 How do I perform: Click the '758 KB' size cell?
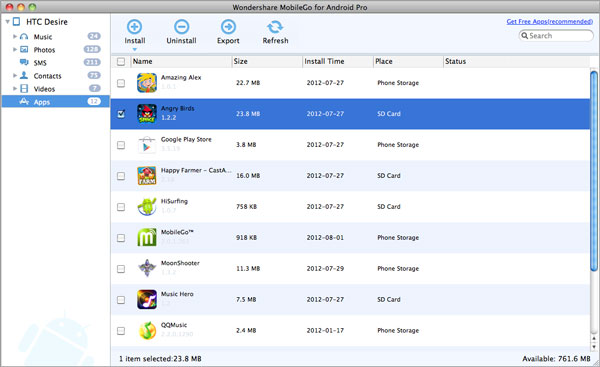coord(246,207)
